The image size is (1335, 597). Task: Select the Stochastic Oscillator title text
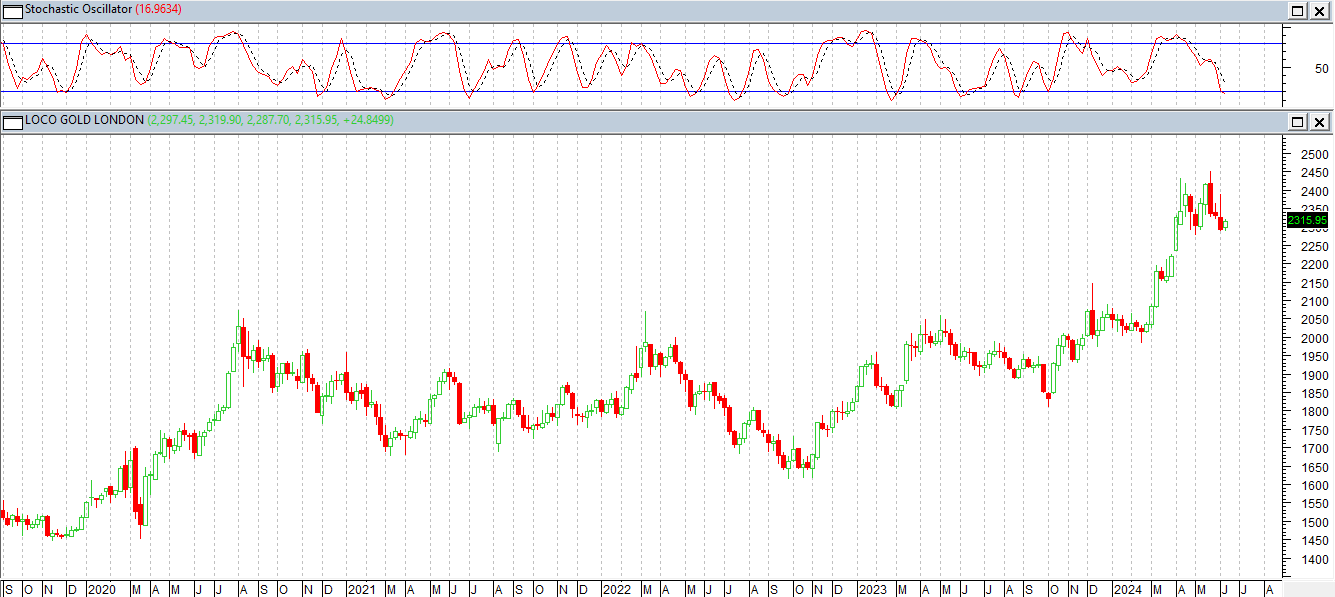point(79,10)
